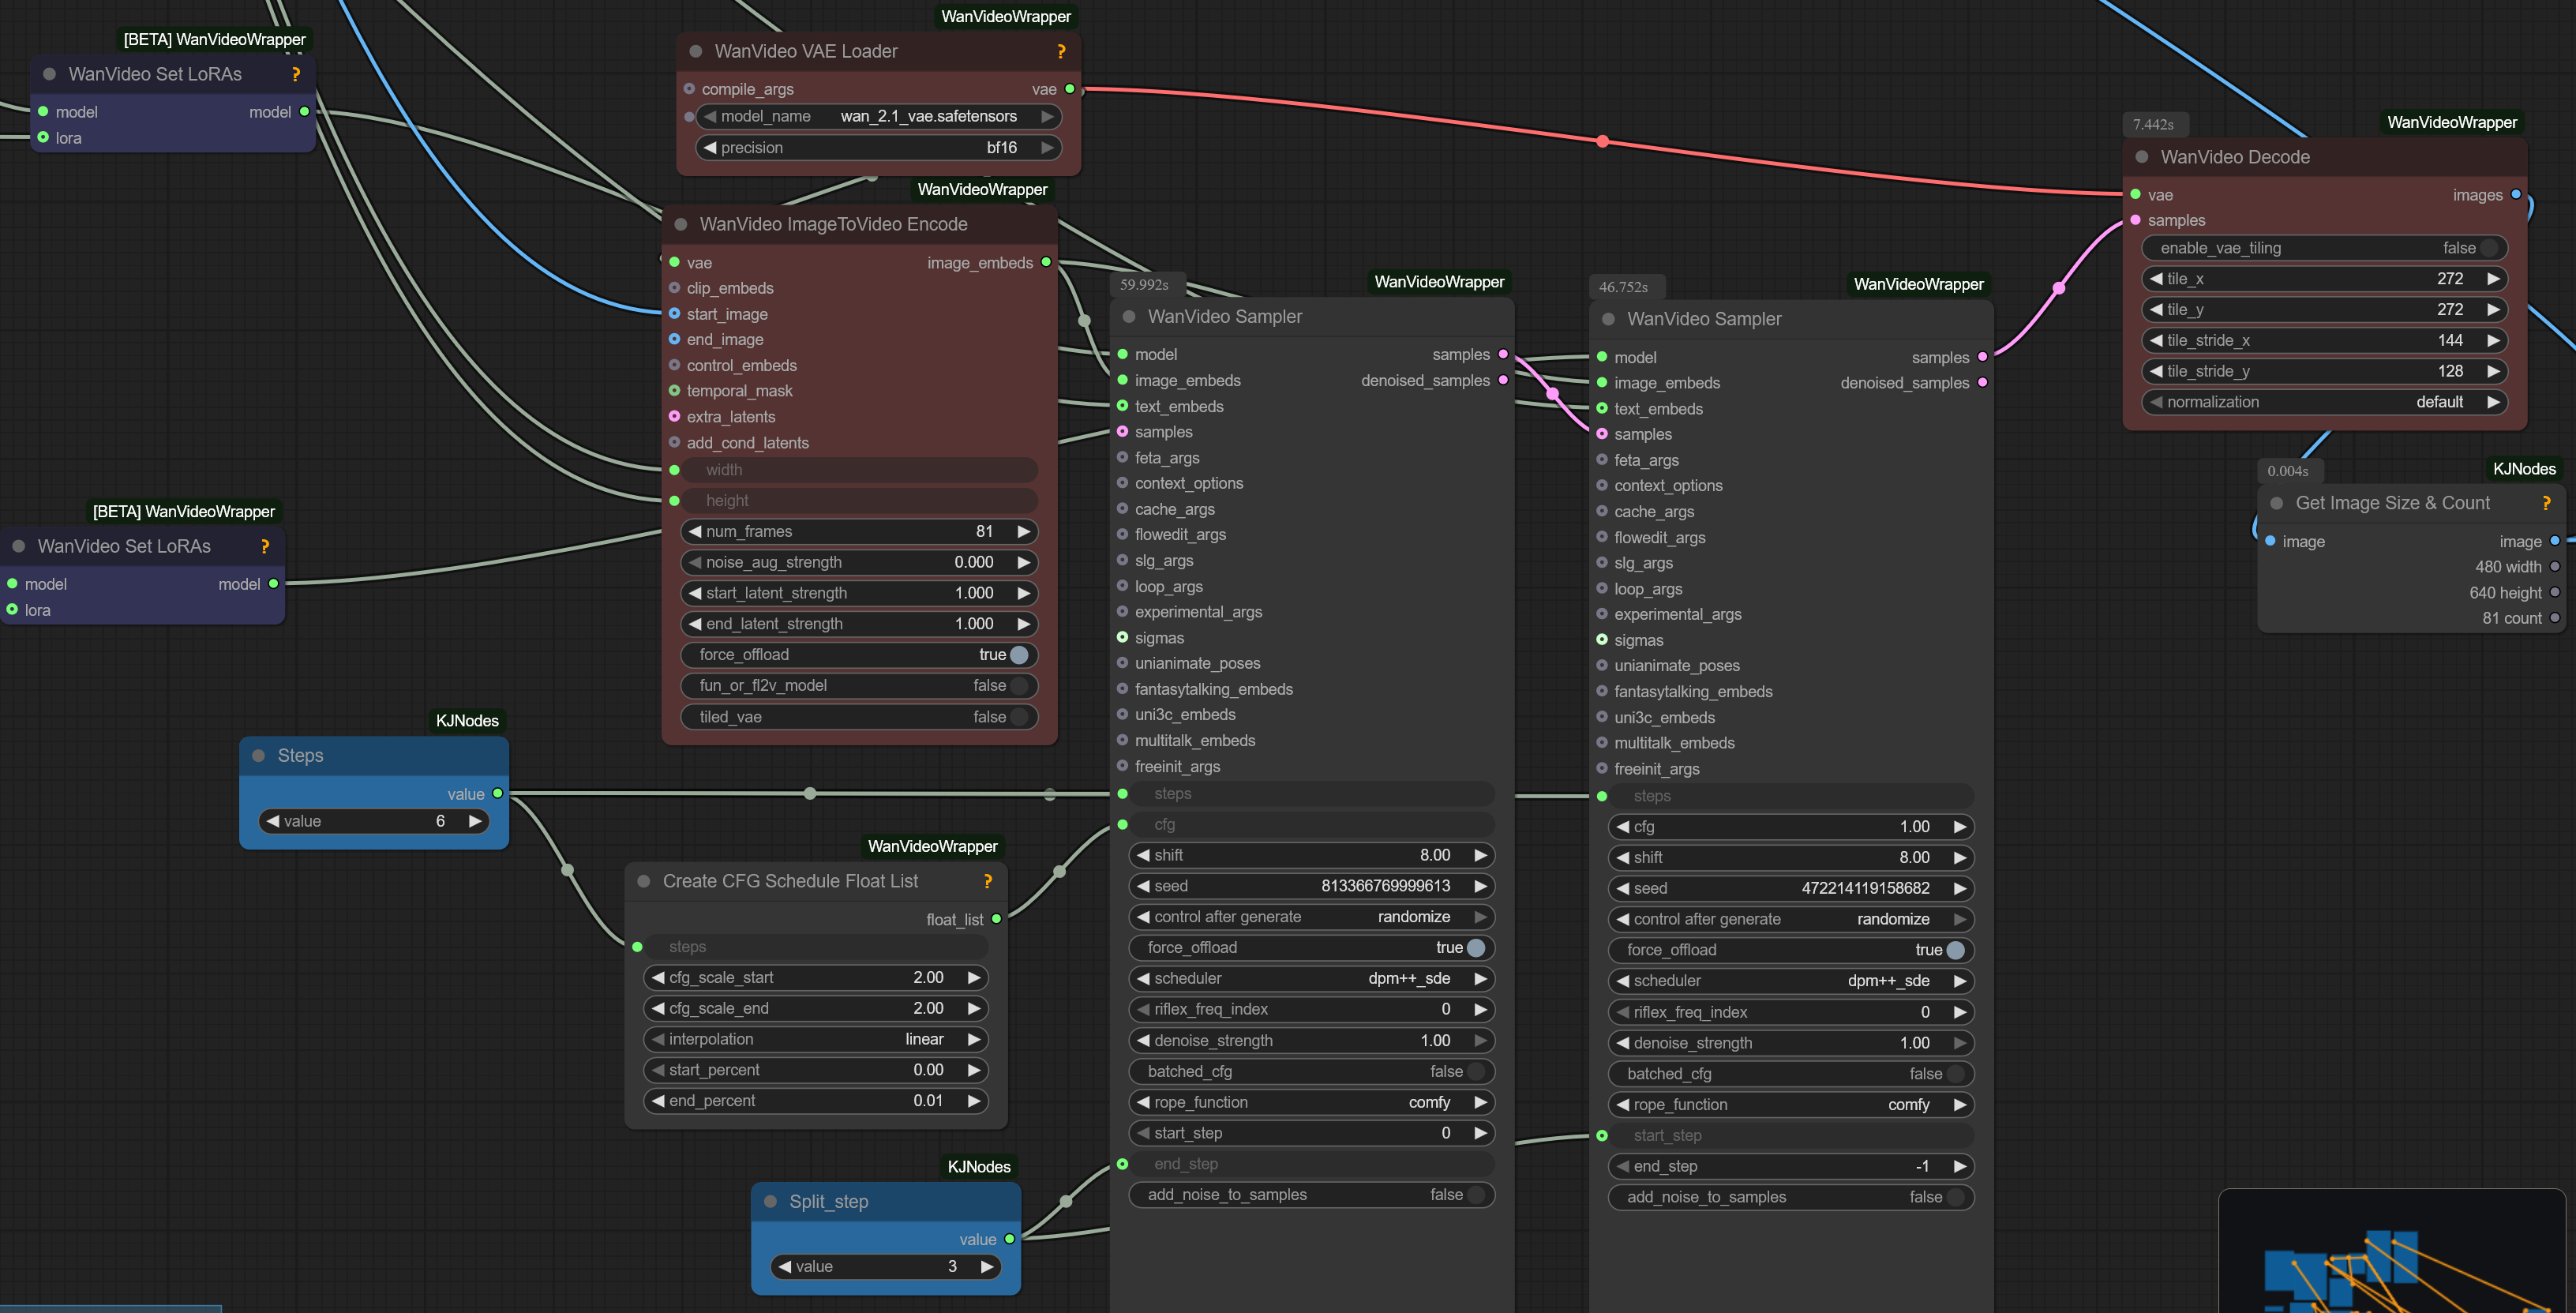2576x1313 pixels.
Task: Increase num_frames with right arrow
Action: [x=1024, y=531]
